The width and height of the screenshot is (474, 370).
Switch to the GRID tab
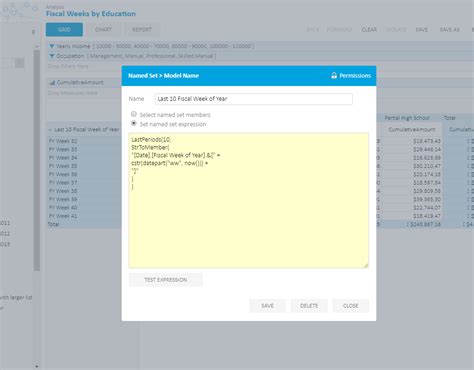point(64,30)
